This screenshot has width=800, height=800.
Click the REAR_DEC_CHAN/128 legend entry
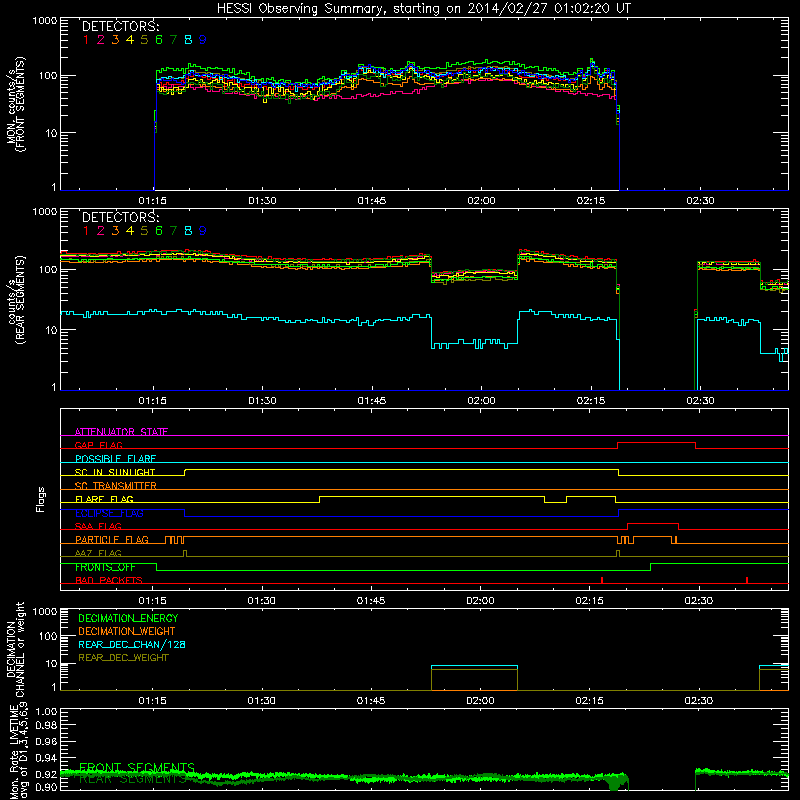[x=132, y=645]
